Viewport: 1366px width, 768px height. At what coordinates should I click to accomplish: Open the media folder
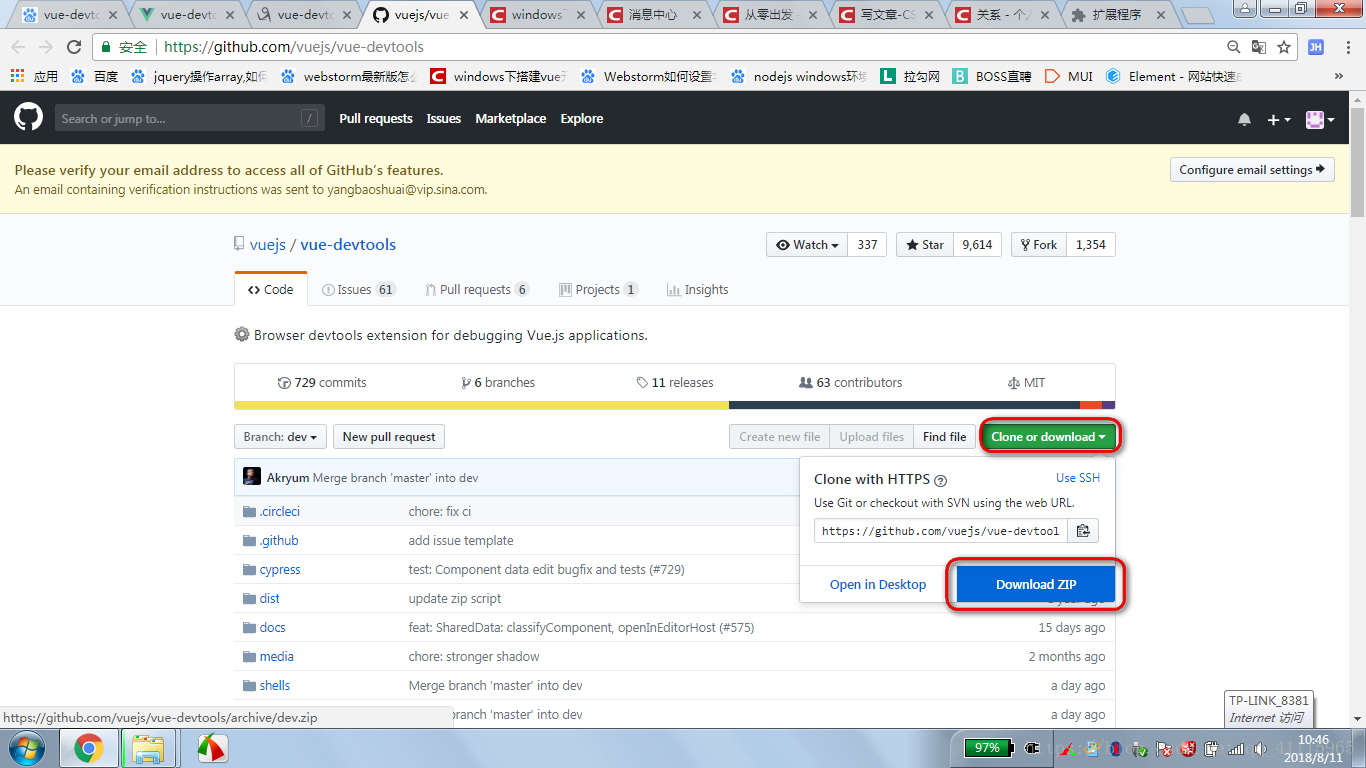coord(276,656)
